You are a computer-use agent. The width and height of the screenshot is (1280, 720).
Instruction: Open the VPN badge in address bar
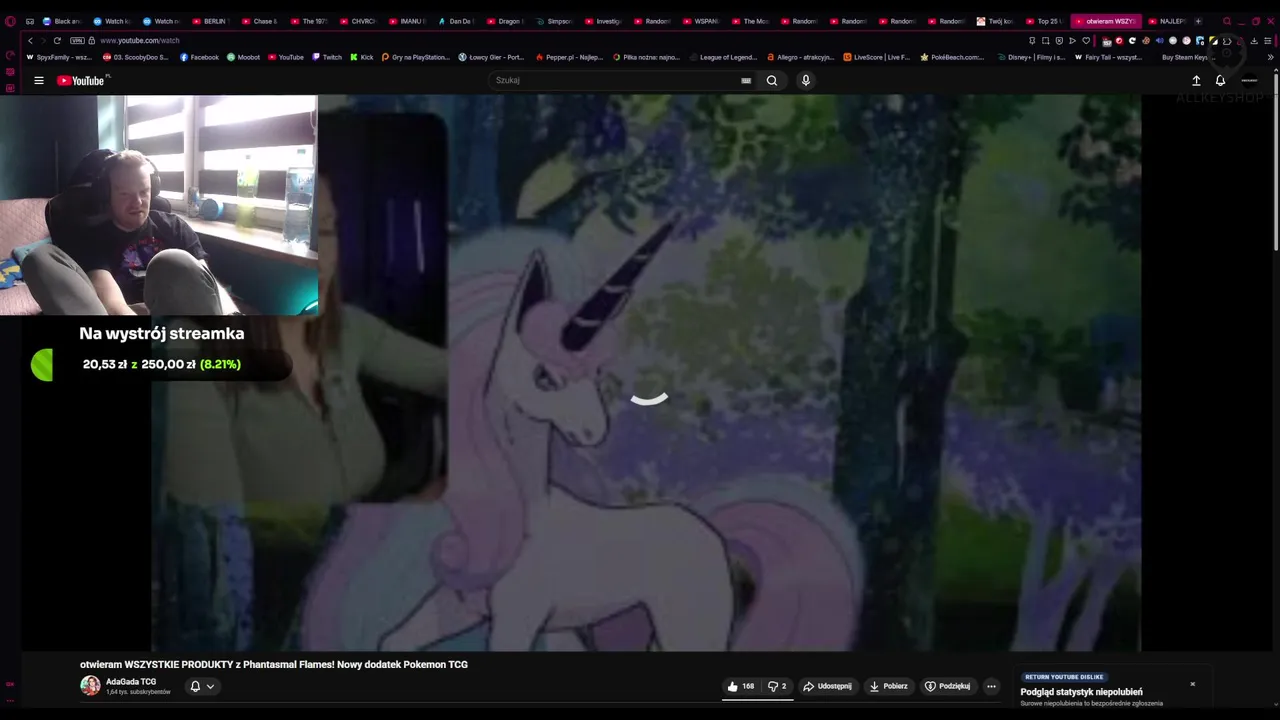[x=76, y=41]
